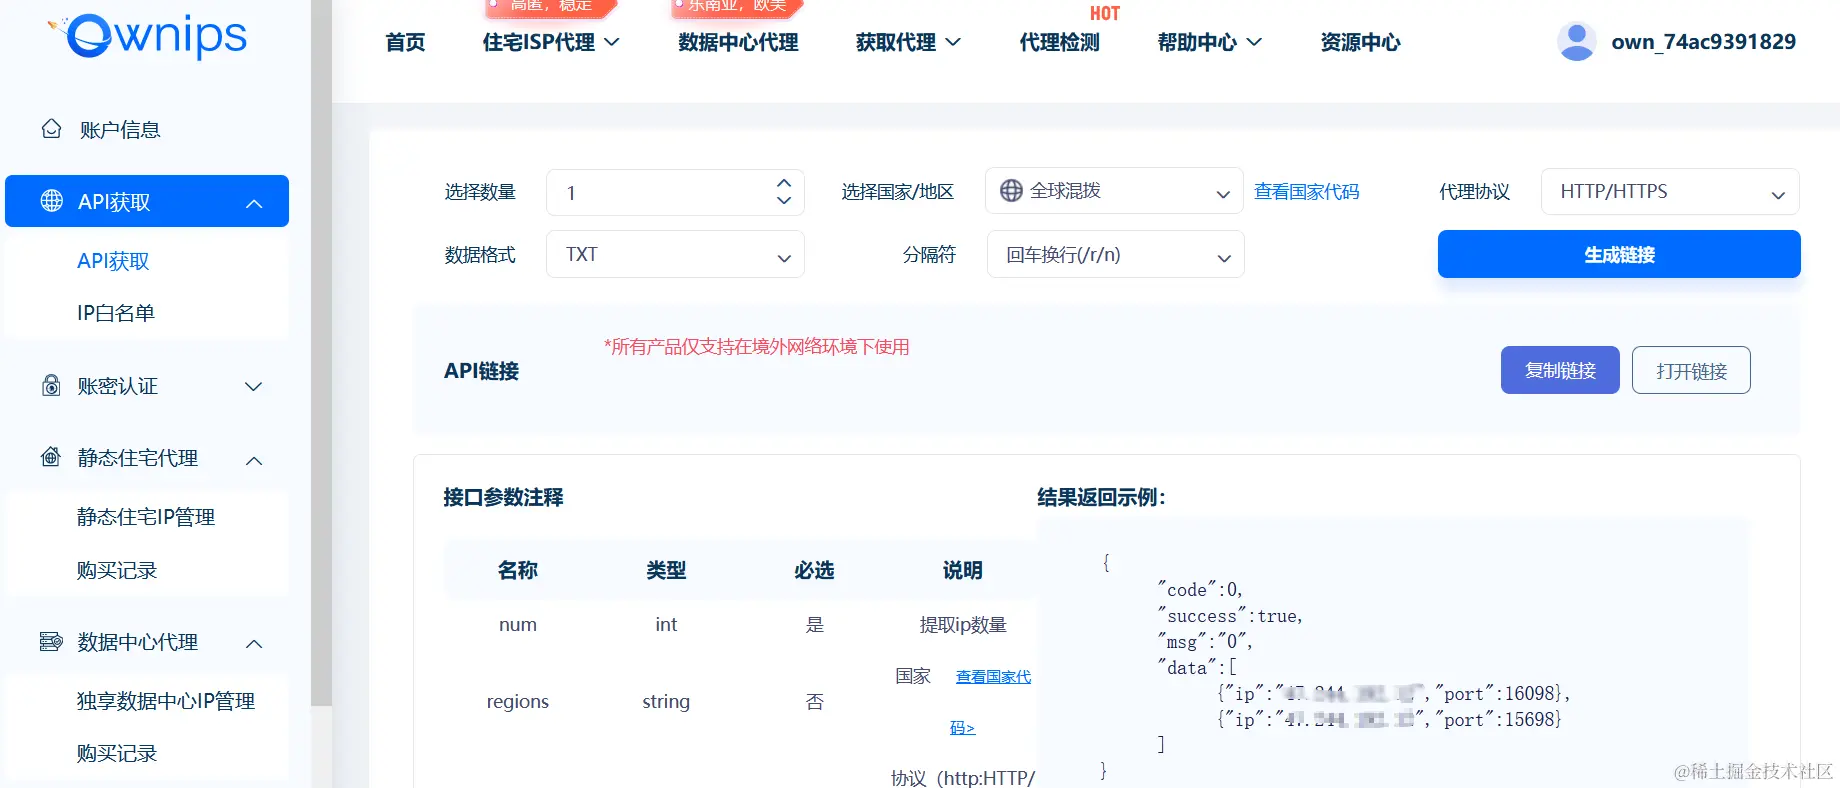Collapse the 静态住宅代理 section

pyautogui.click(x=254, y=460)
